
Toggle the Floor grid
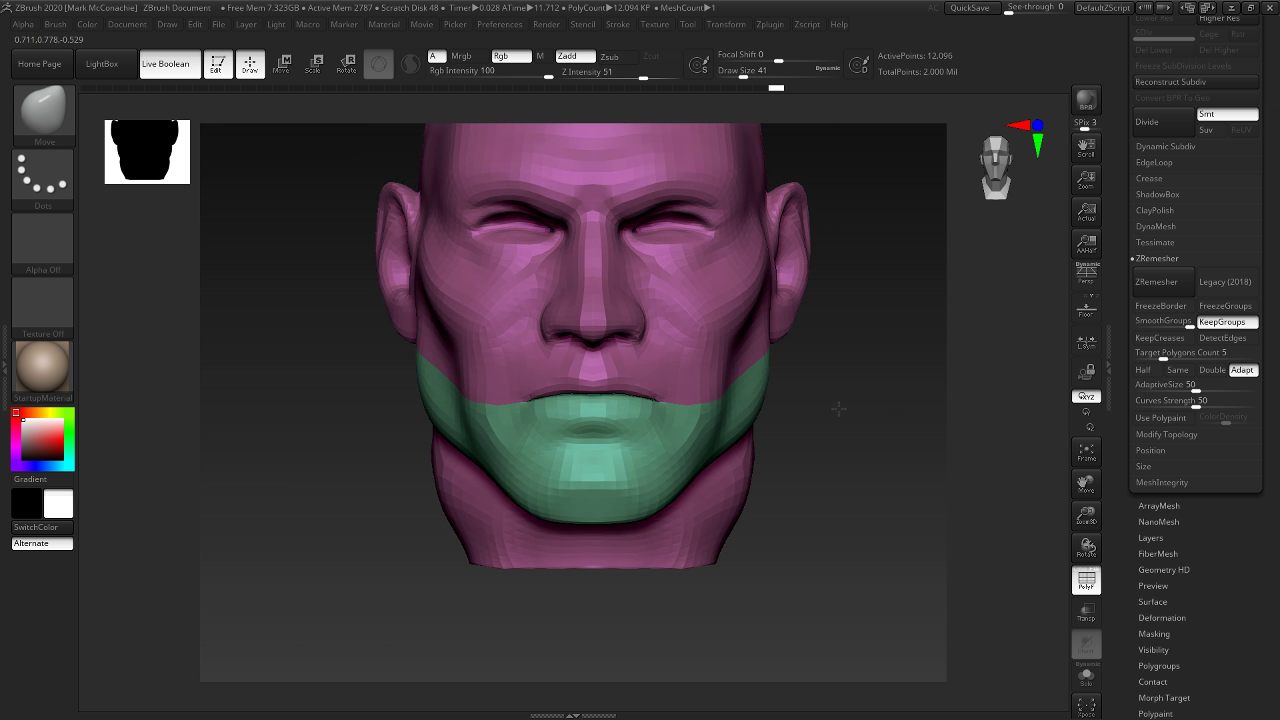click(1086, 308)
